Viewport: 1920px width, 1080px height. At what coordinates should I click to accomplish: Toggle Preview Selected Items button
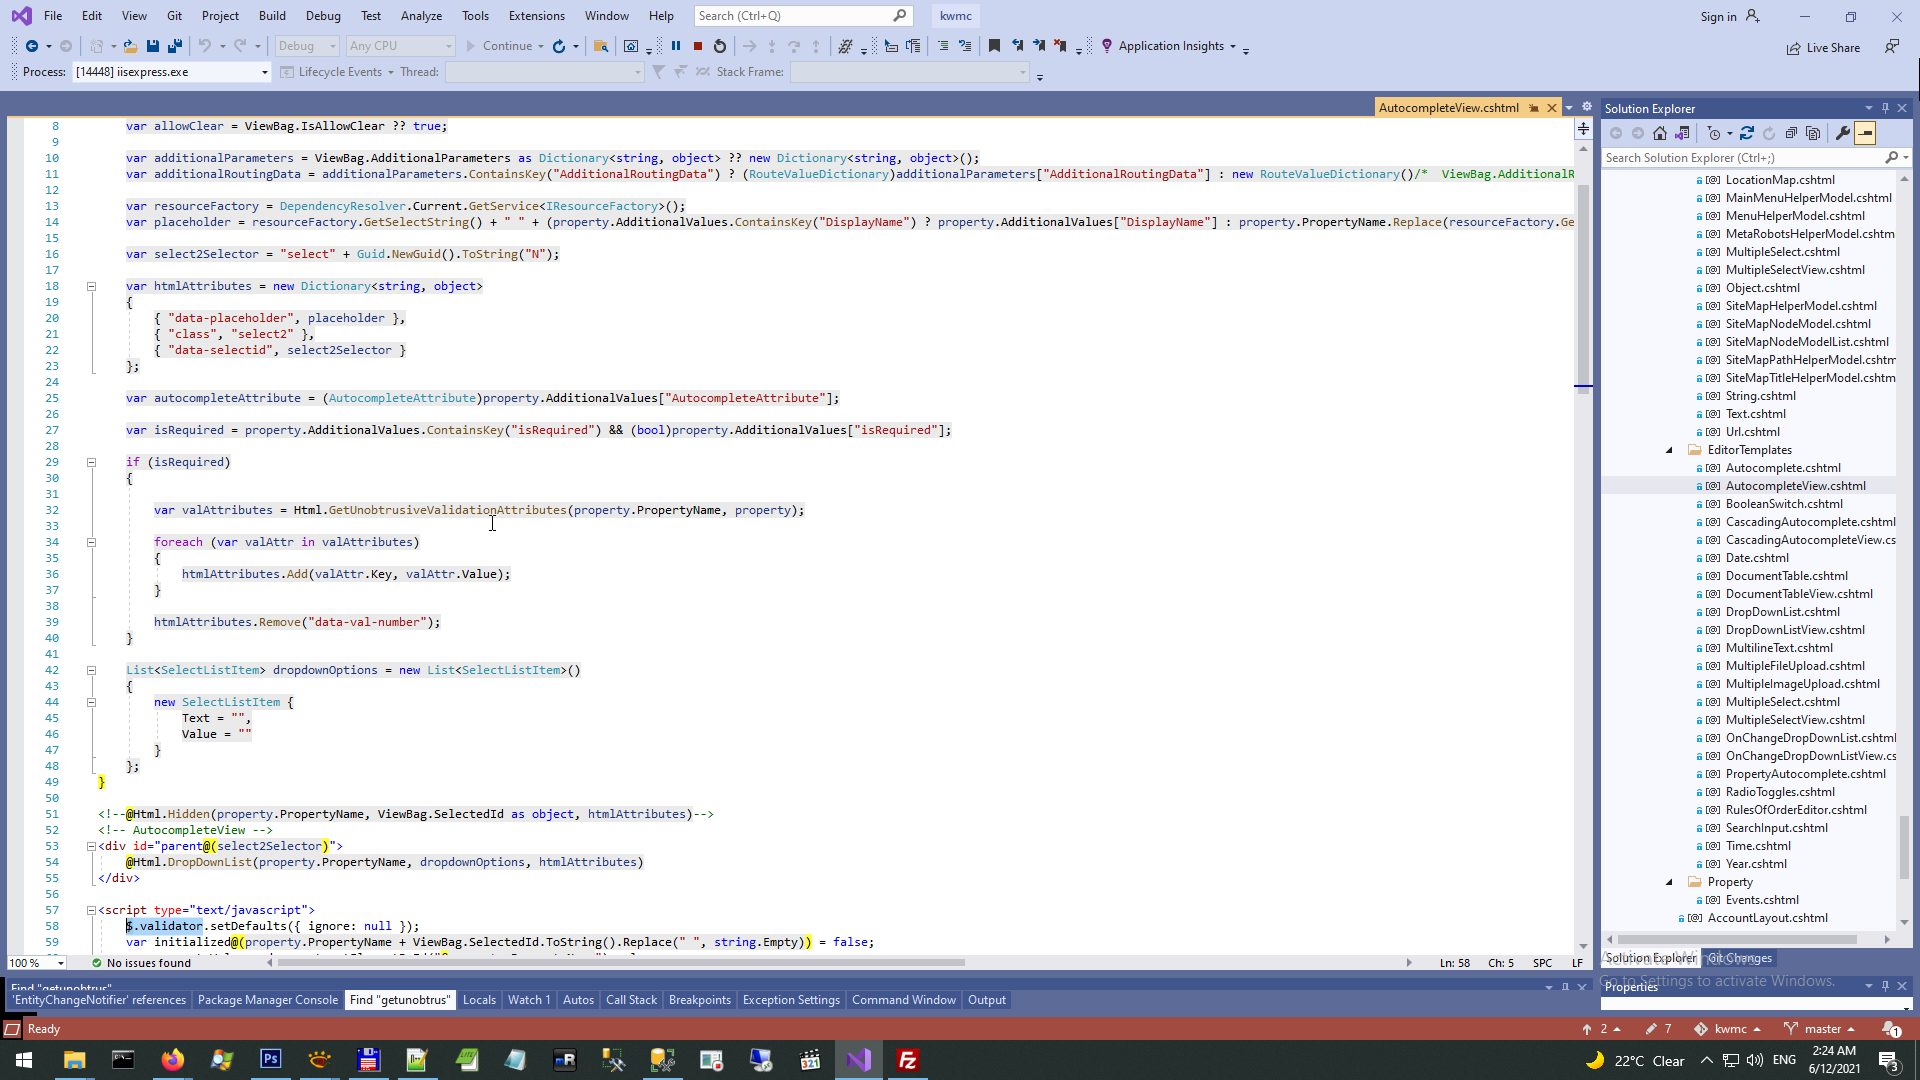click(x=1865, y=133)
